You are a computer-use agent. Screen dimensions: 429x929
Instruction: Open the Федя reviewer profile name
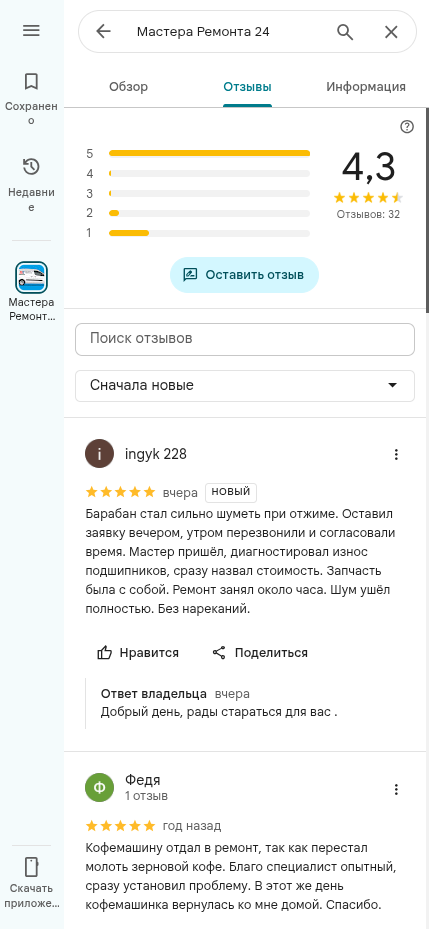143,780
